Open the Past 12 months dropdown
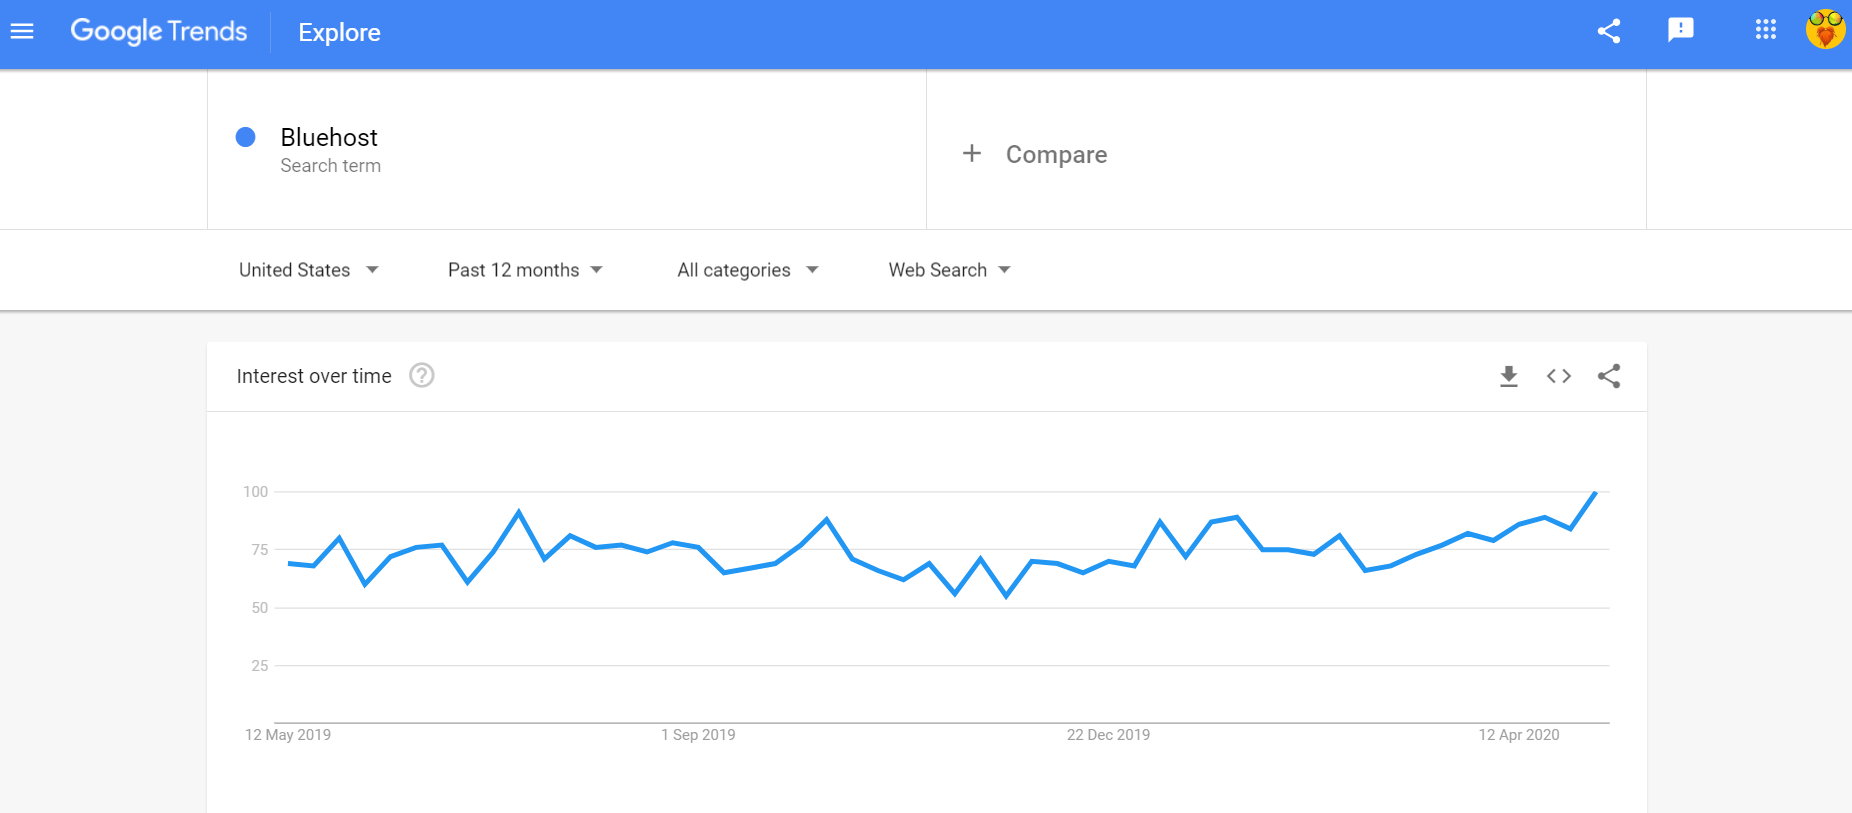The width and height of the screenshot is (1852, 813). coord(525,270)
